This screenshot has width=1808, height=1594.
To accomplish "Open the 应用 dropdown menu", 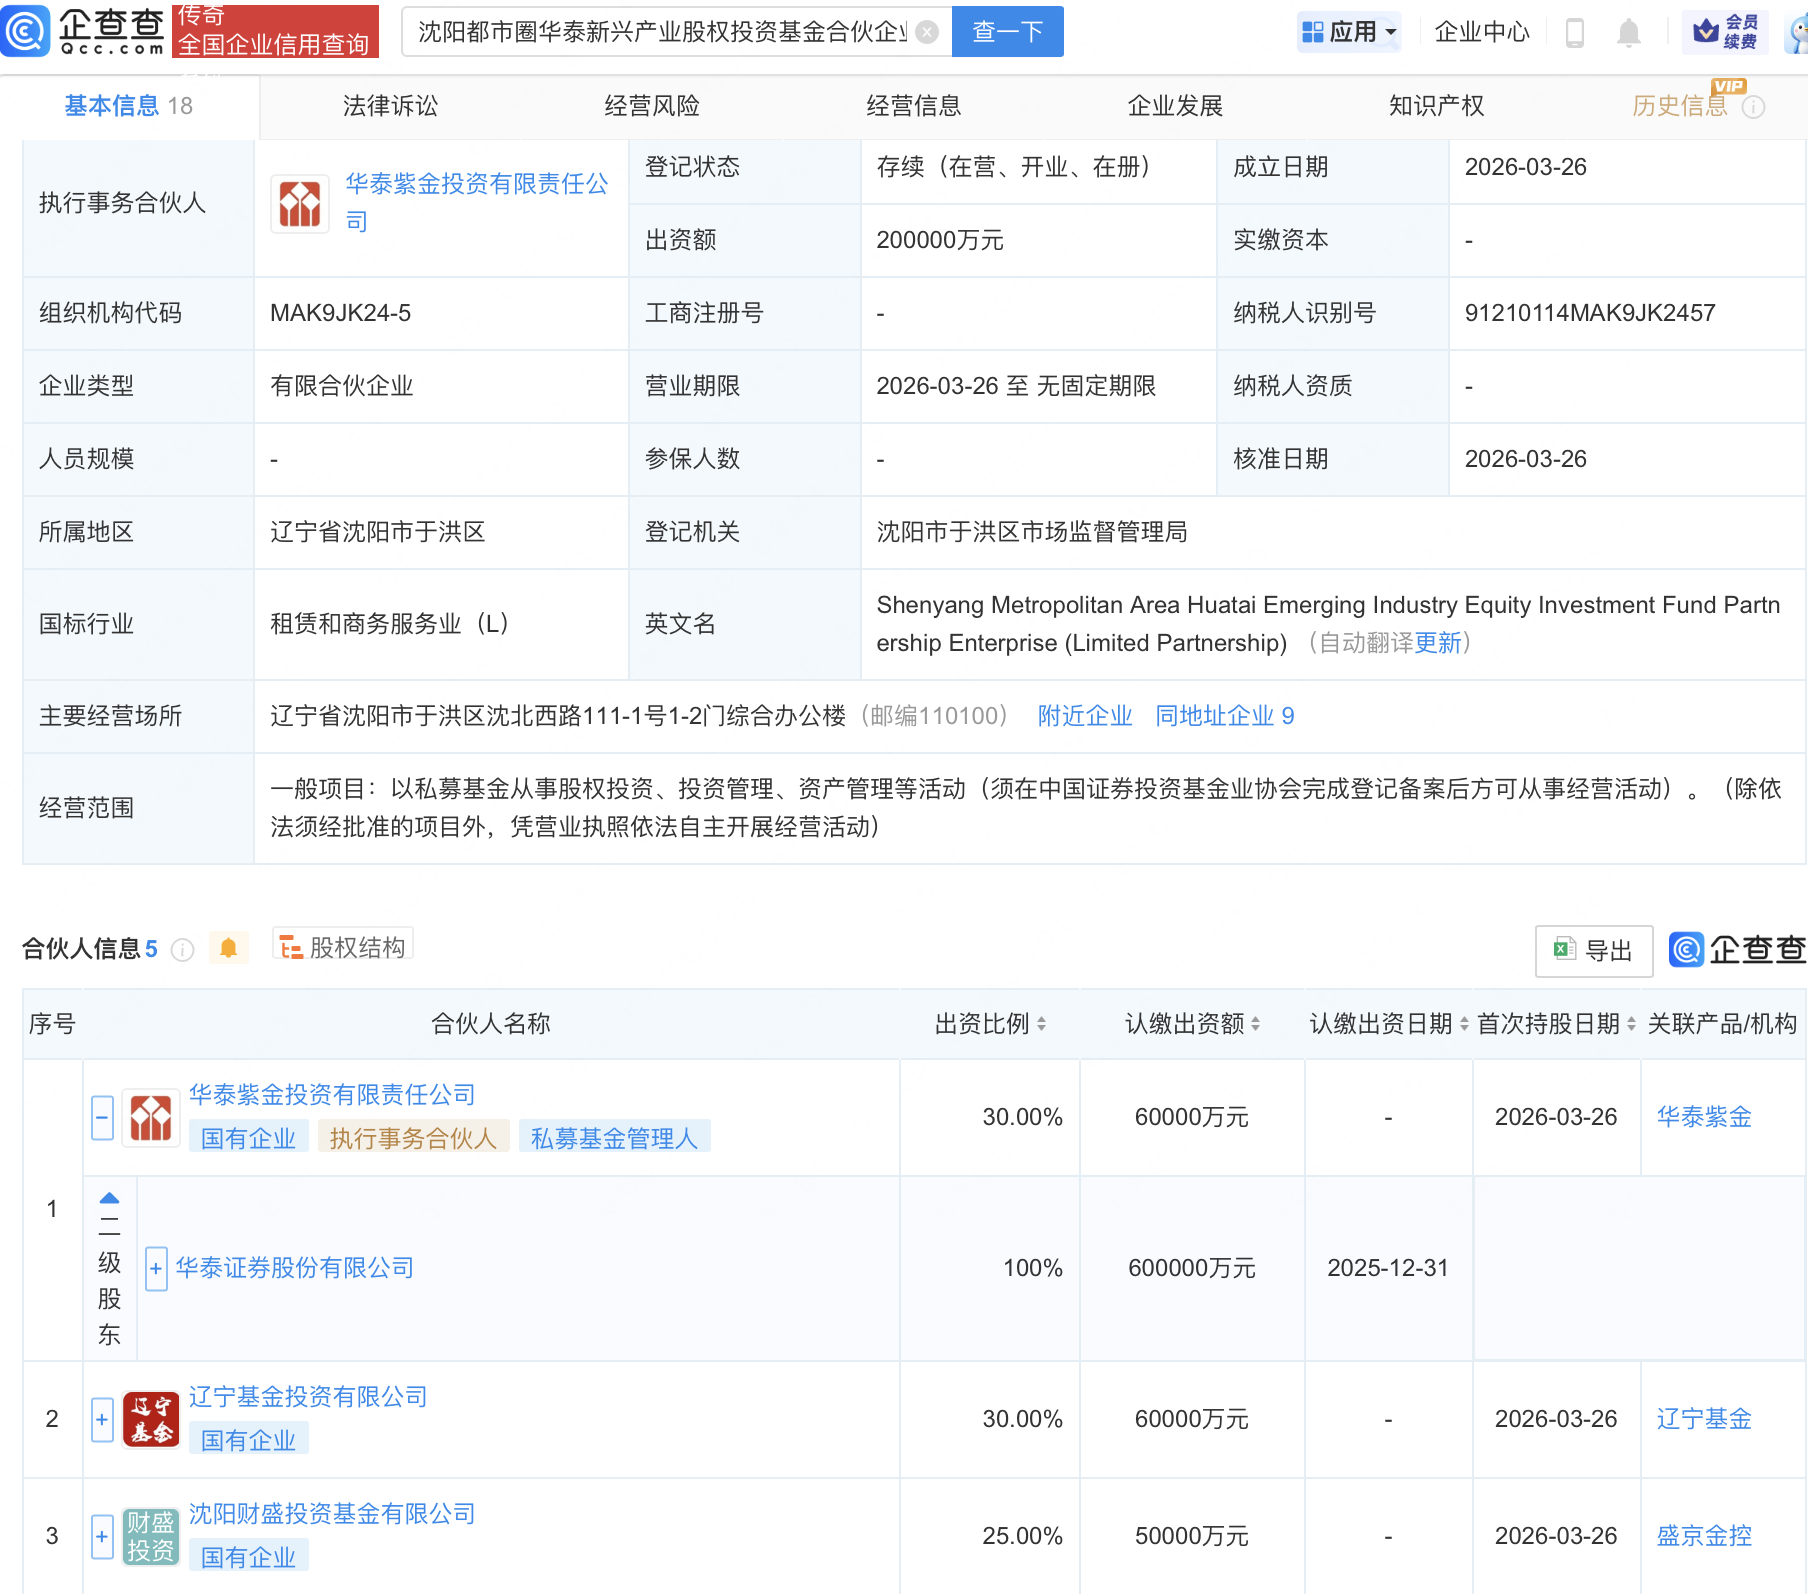I will tap(1350, 32).
